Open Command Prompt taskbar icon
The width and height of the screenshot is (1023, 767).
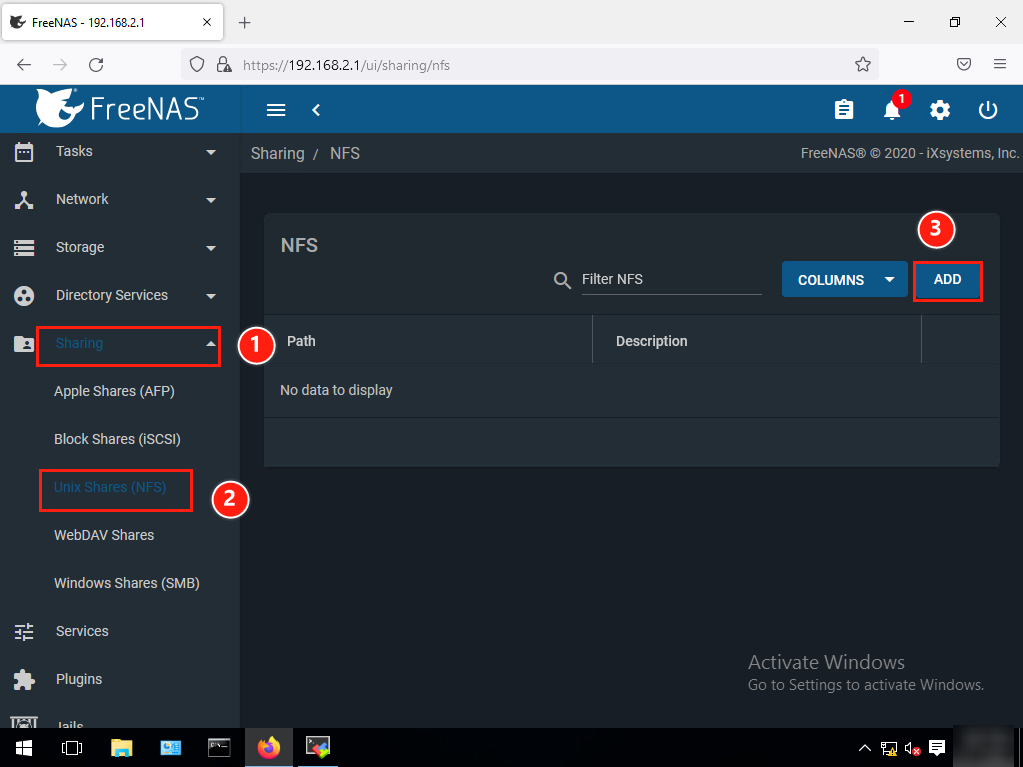219,747
